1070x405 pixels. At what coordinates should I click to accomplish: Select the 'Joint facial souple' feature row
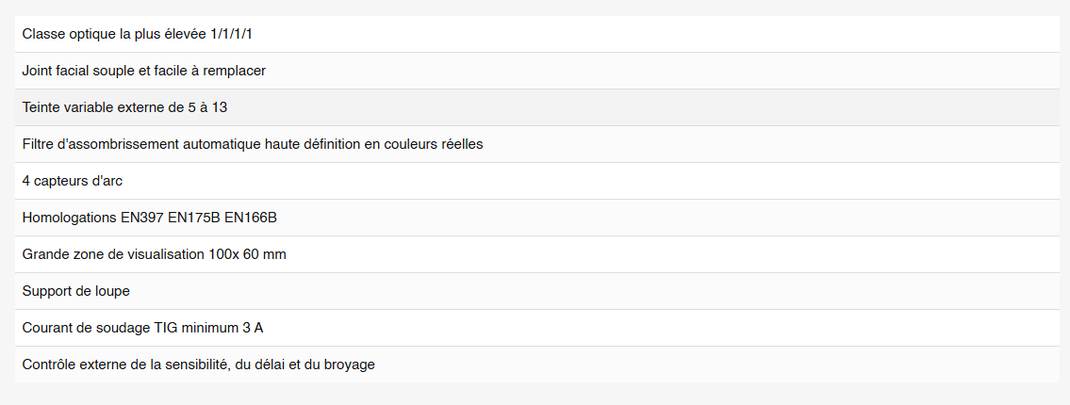(x=536, y=71)
